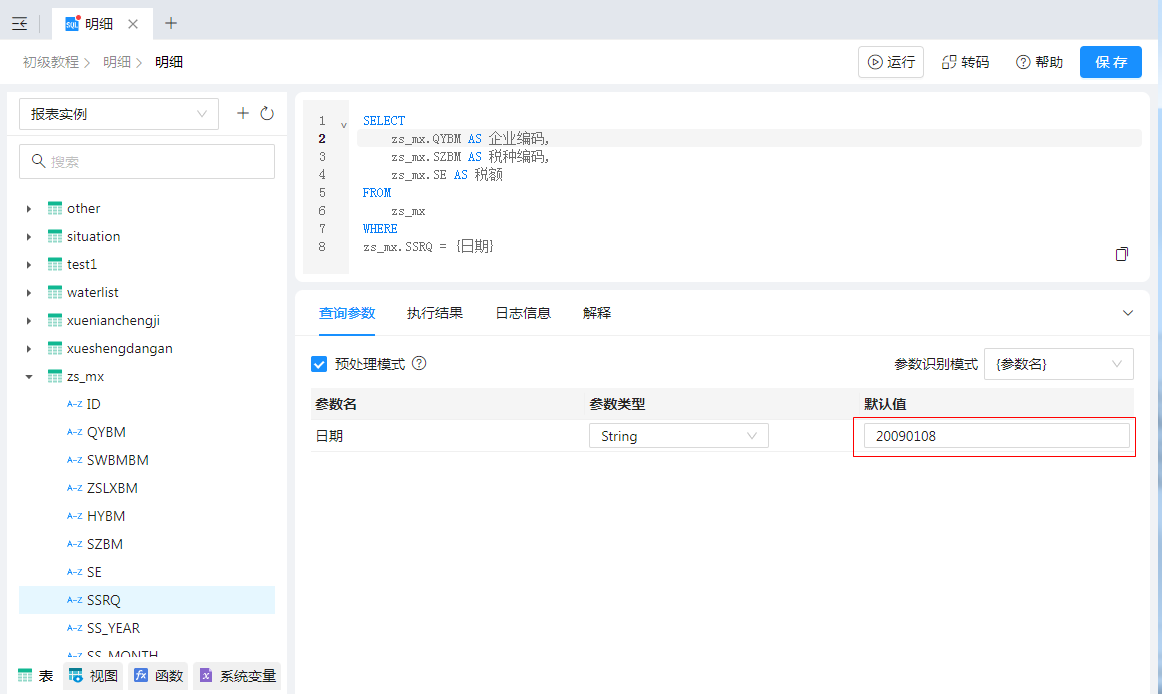Switch to the 日志信息 tab
Screen dimensions: 1162x694
[522, 313]
